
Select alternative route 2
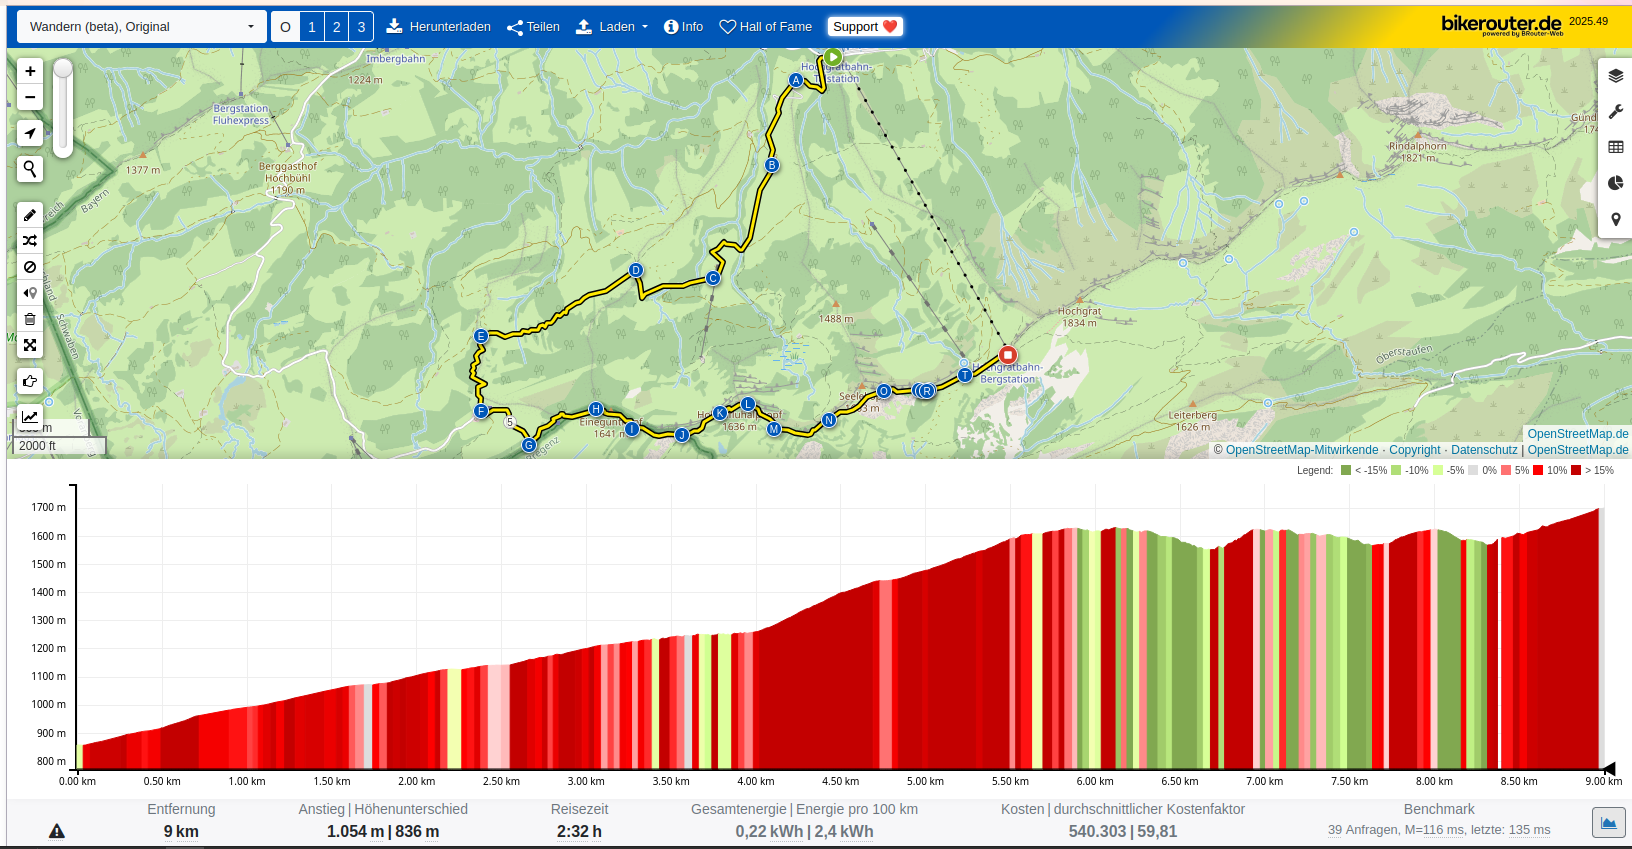point(337,27)
